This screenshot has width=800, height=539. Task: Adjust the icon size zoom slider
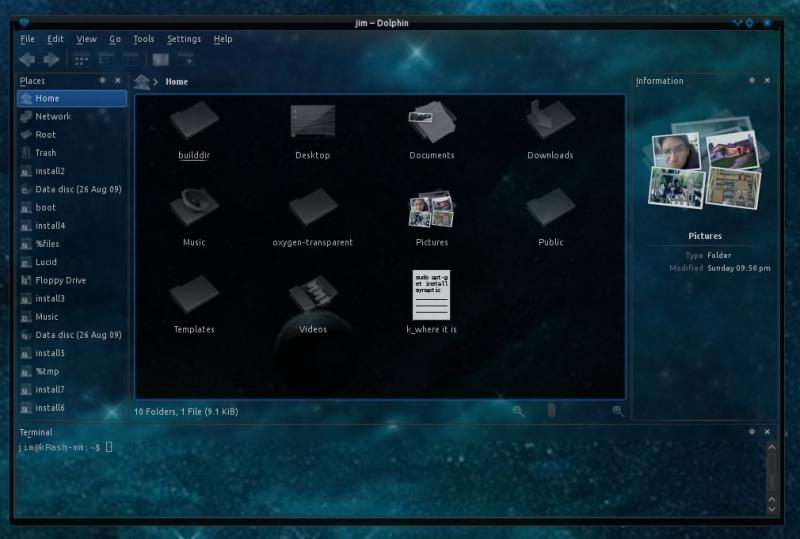point(551,411)
